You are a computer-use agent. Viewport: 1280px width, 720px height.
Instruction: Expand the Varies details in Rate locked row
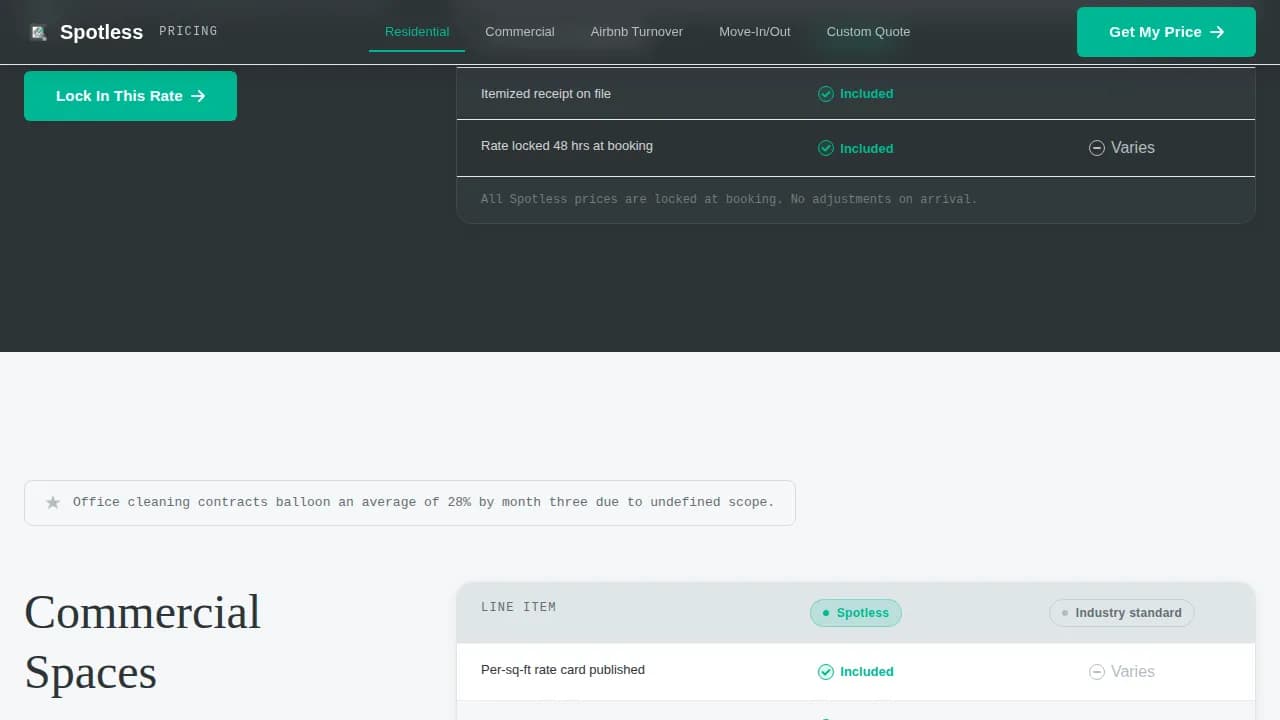tap(1122, 147)
